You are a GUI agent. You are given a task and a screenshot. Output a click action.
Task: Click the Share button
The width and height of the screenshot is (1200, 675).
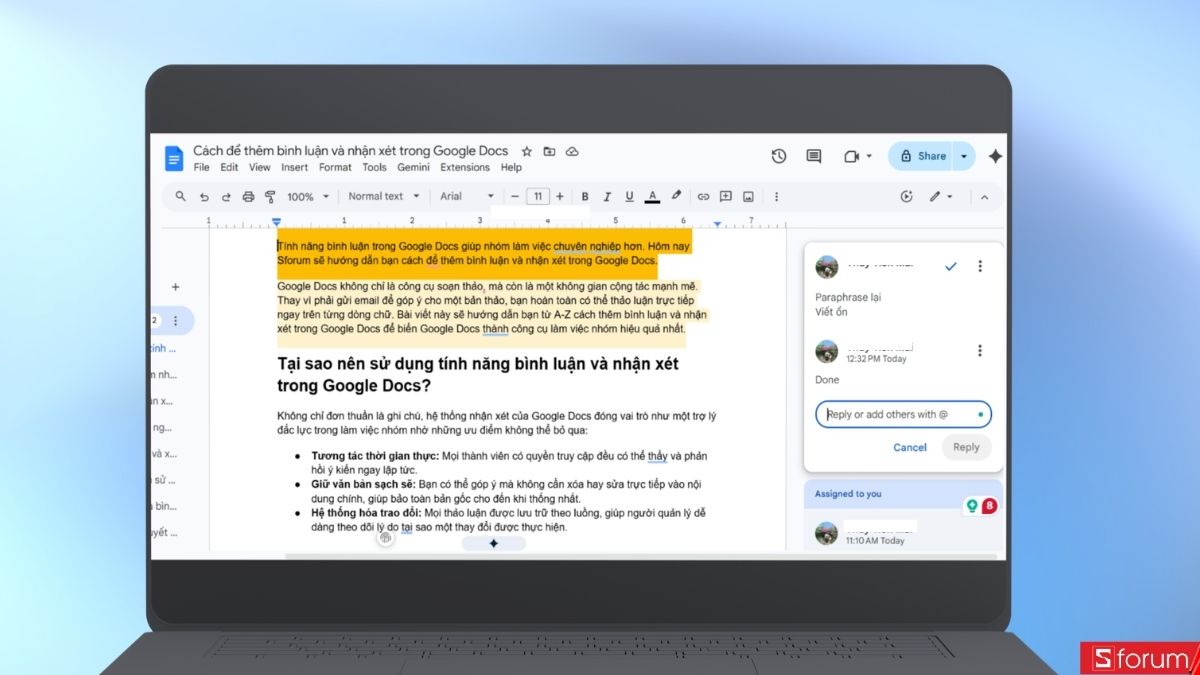(922, 156)
